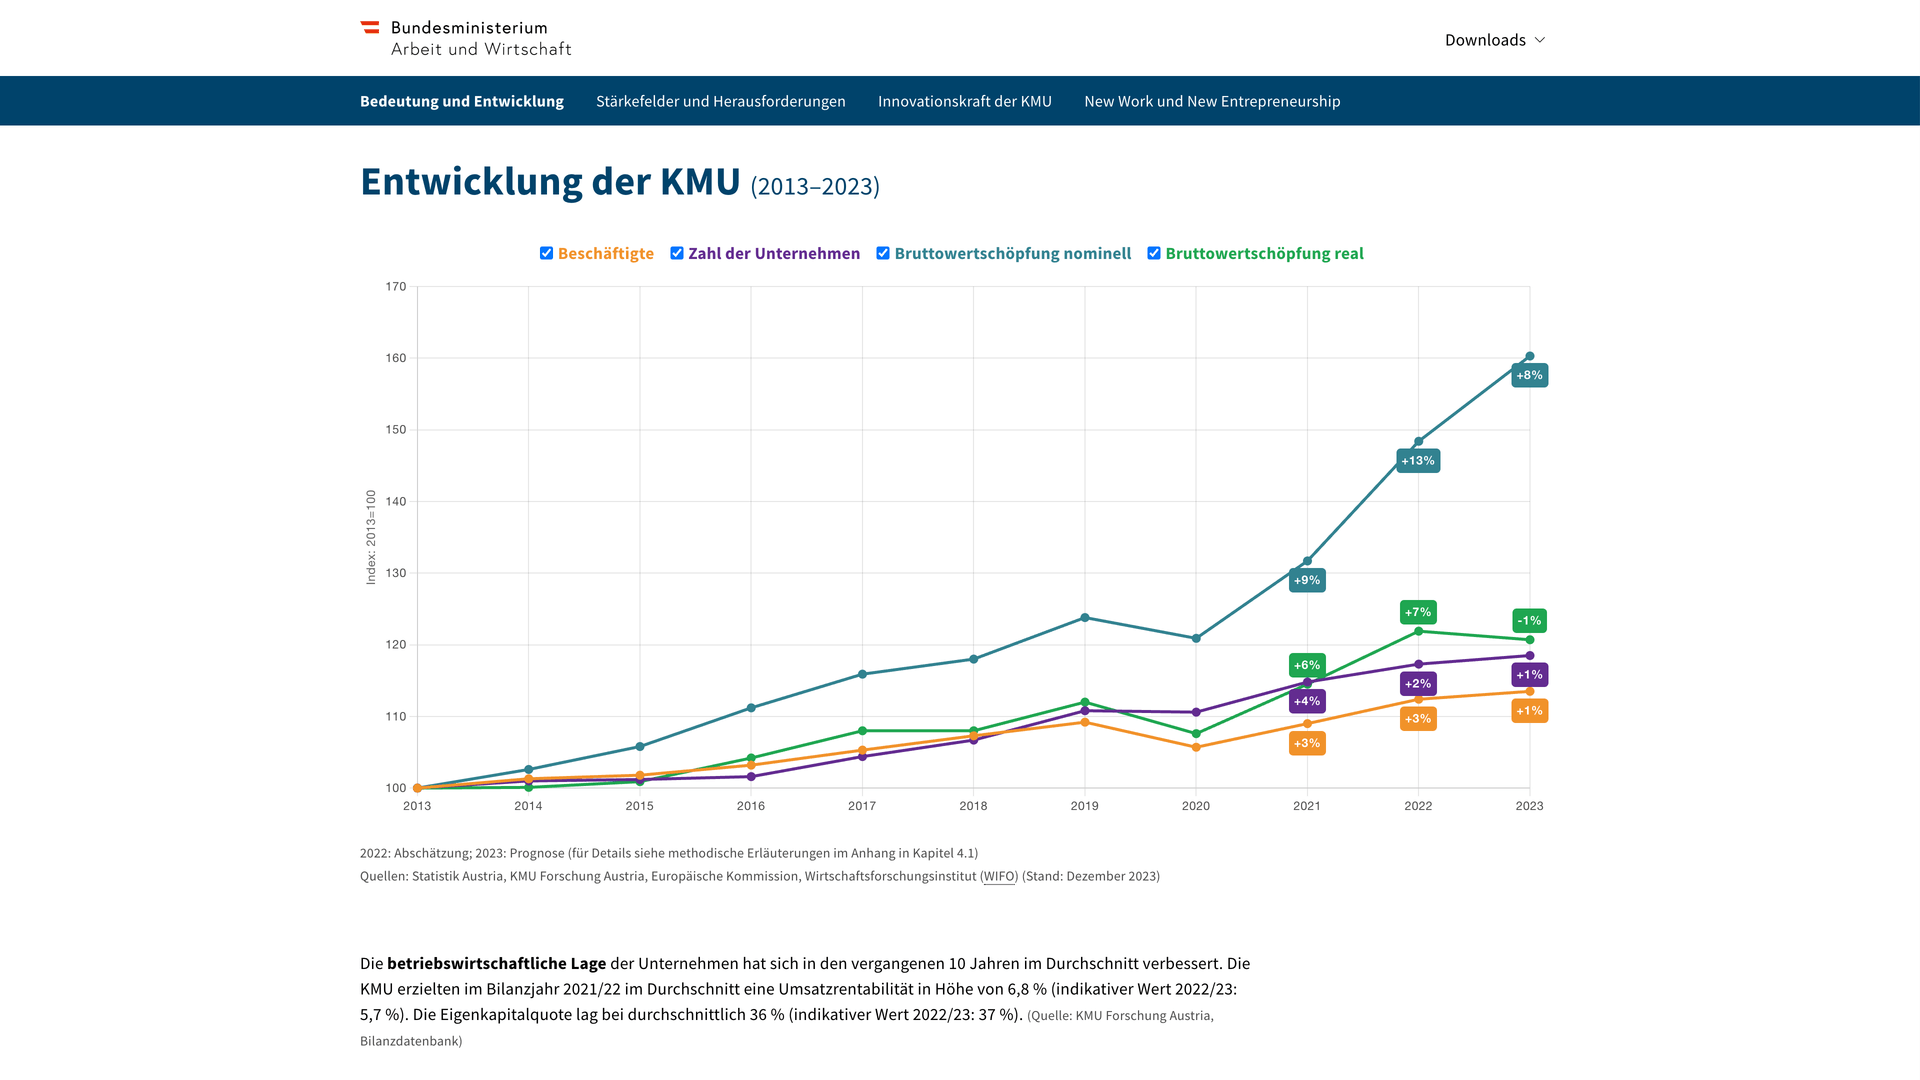Switch to Innovationskraft der KMU tab
1920x1080 pixels.
click(964, 101)
